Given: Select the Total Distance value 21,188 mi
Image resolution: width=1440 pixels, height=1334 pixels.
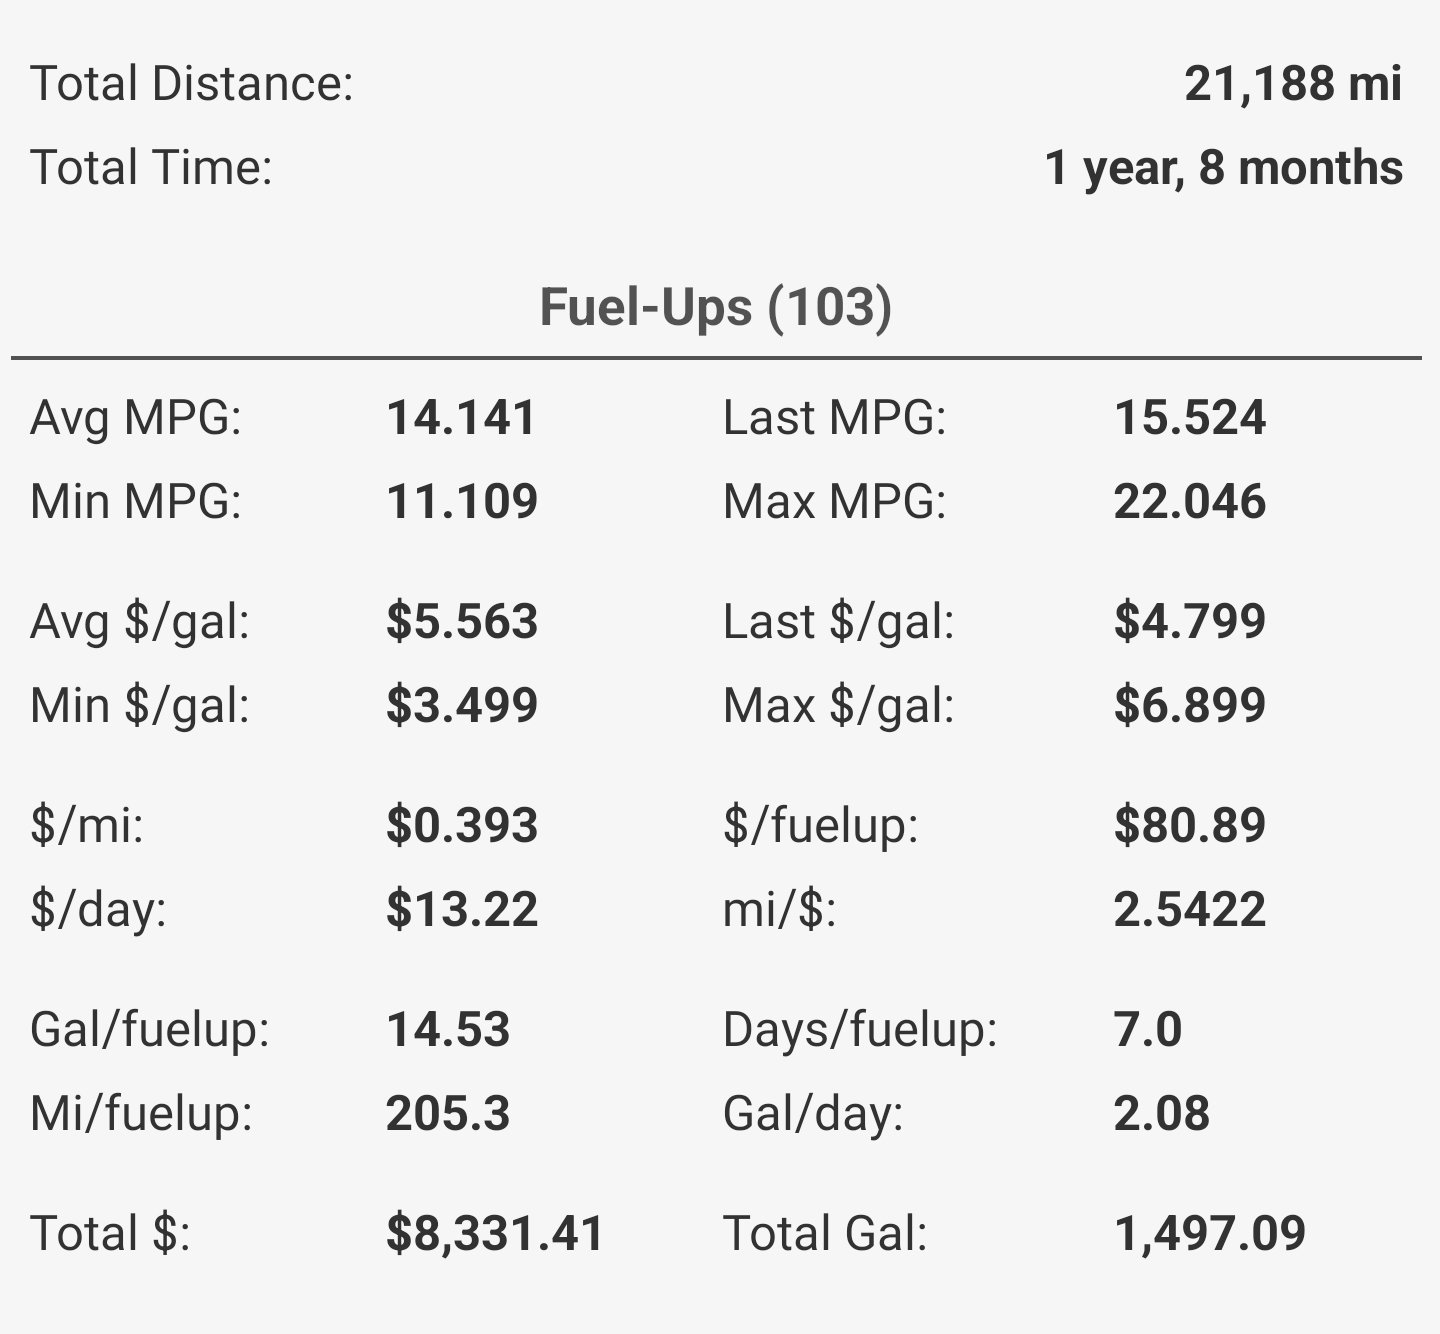Looking at the screenshot, I should [x=1293, y=83].
